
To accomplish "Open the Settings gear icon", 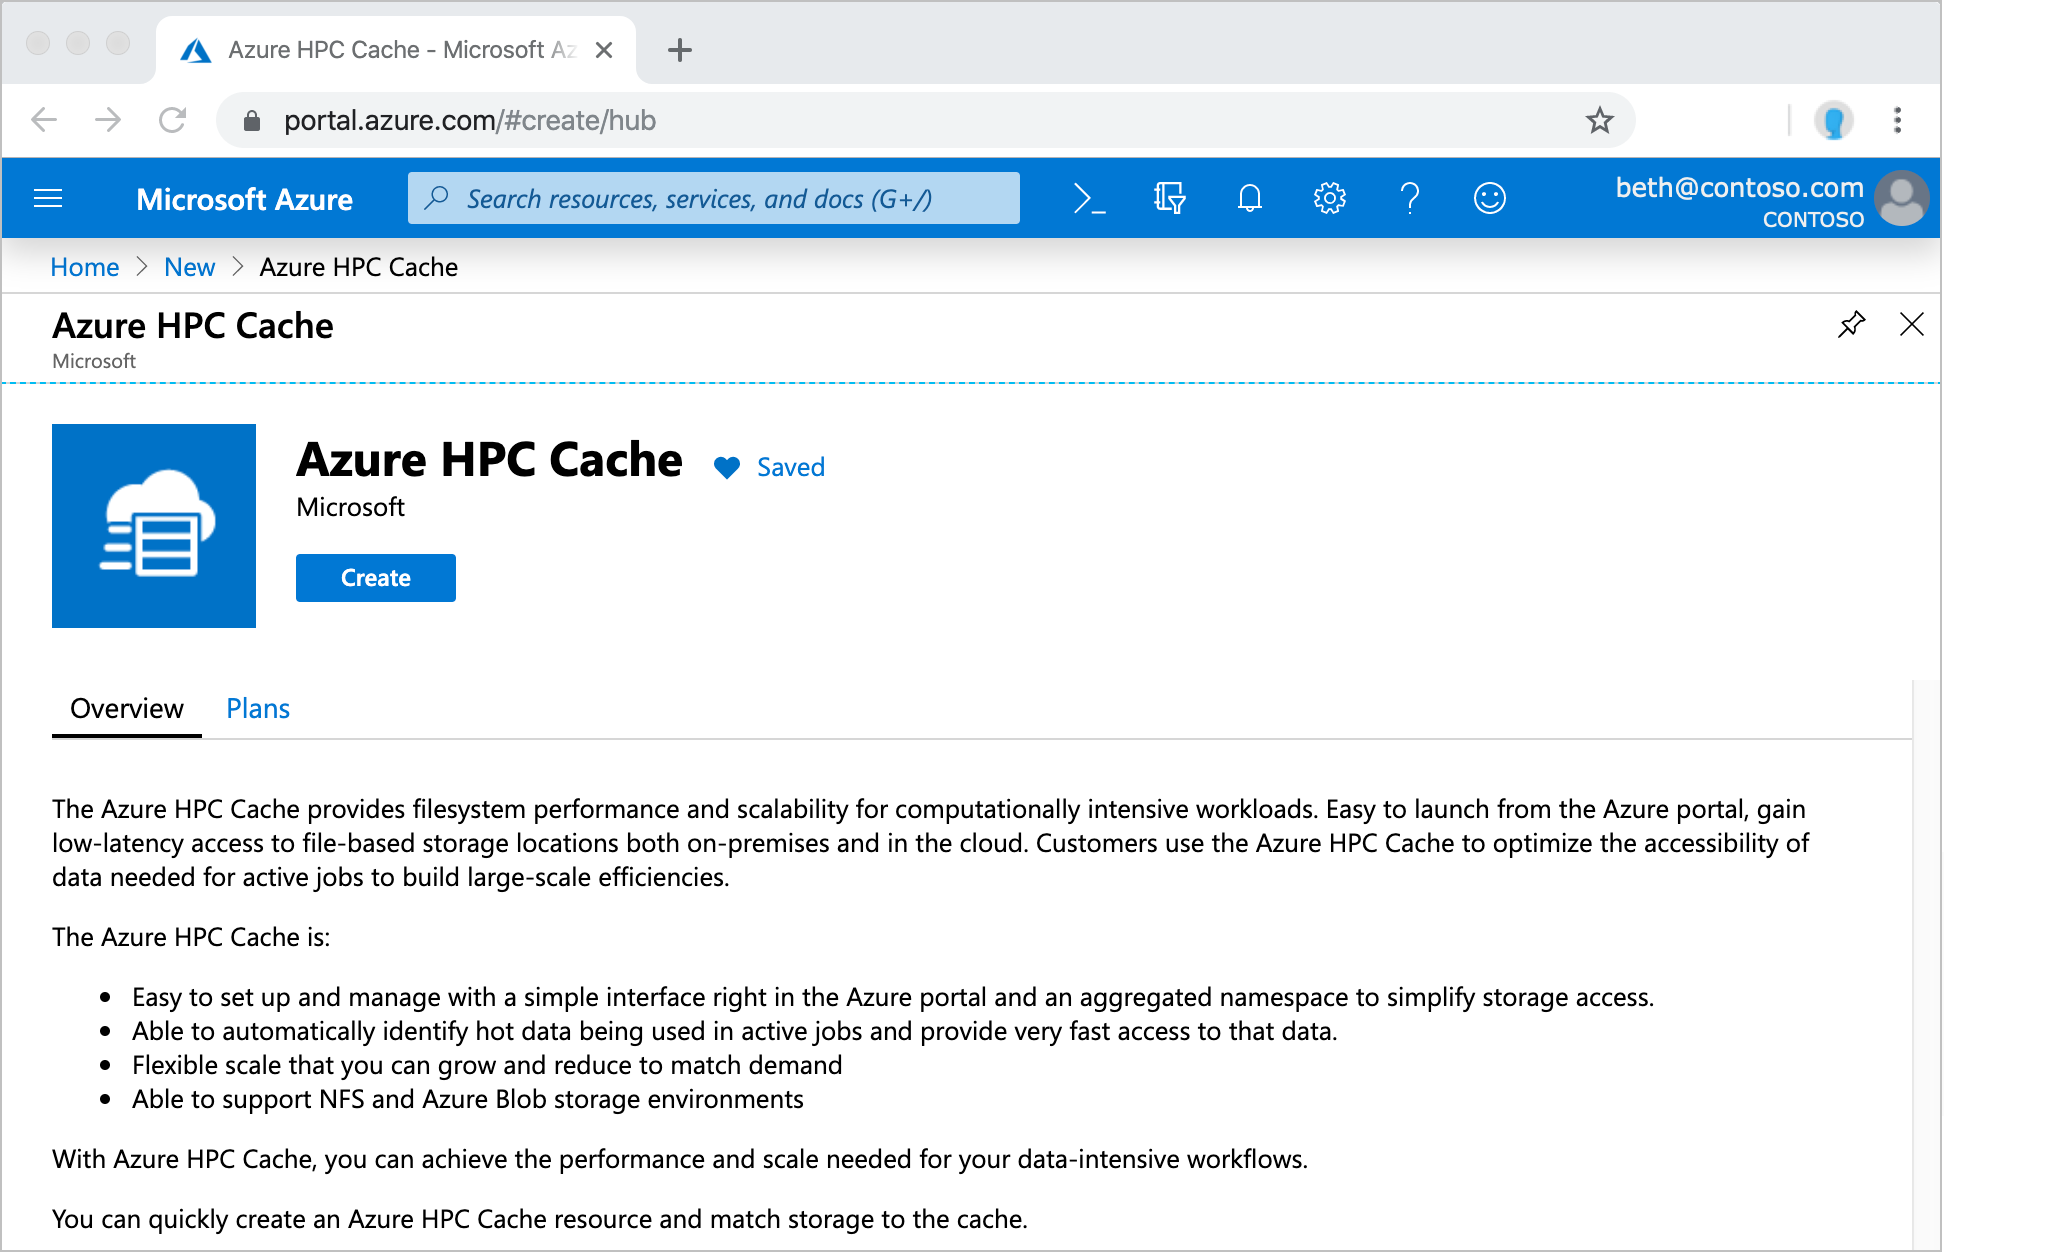I will click(x=1328, y=199).
